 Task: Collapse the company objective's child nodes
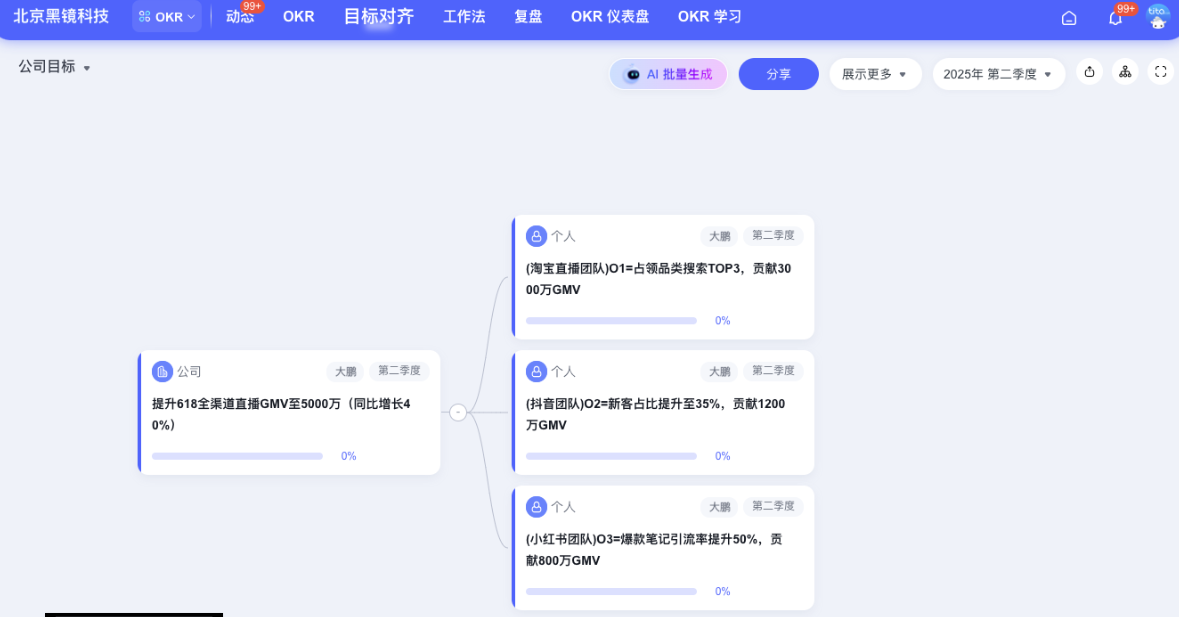click(458, 412)
